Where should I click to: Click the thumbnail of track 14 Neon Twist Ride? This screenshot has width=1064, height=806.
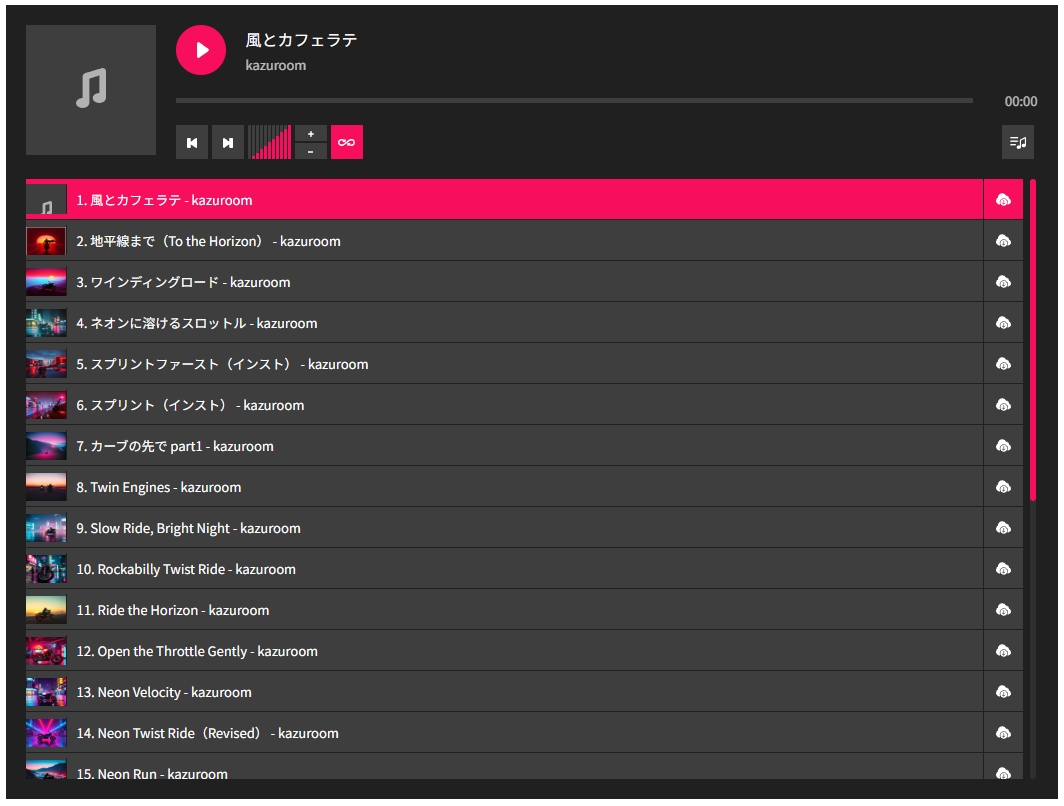pyautogui.click(x=46, y=733)
